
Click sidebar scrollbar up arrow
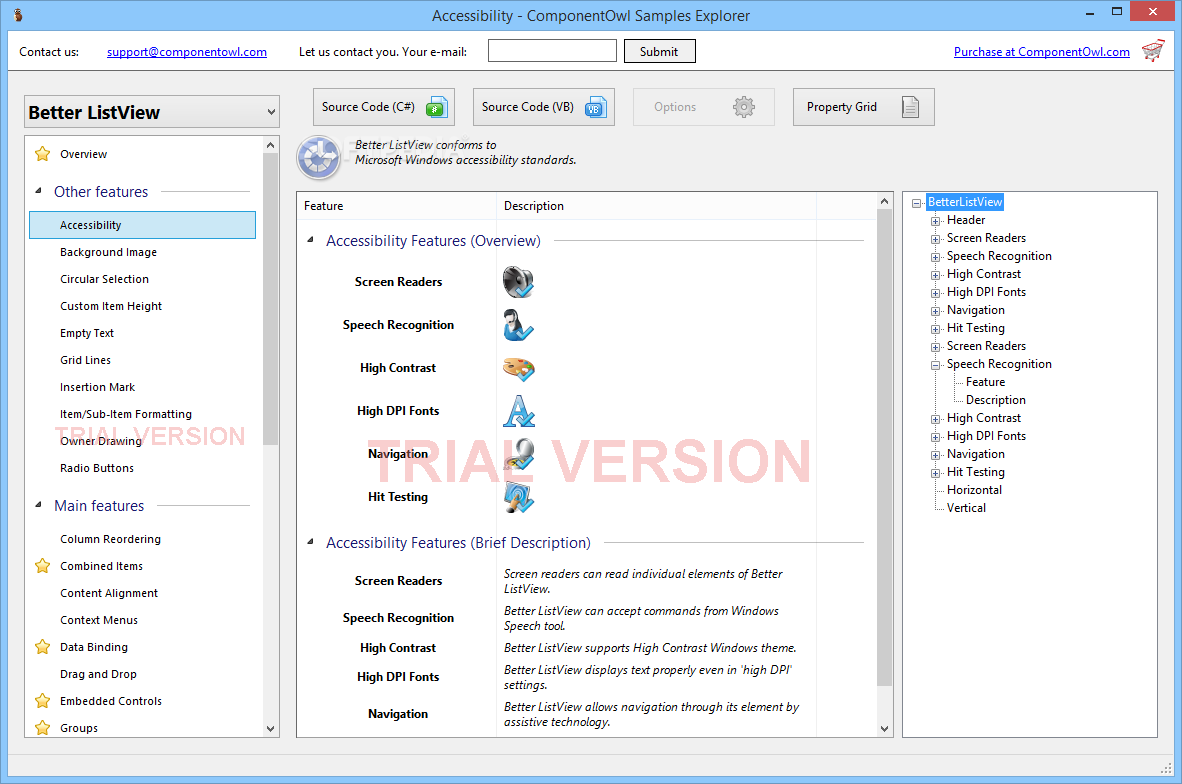[x=271, y=144]
